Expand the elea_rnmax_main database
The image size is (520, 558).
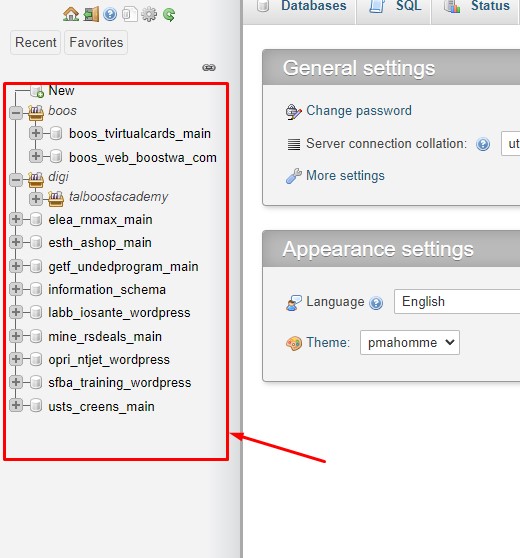coord(16,219)
